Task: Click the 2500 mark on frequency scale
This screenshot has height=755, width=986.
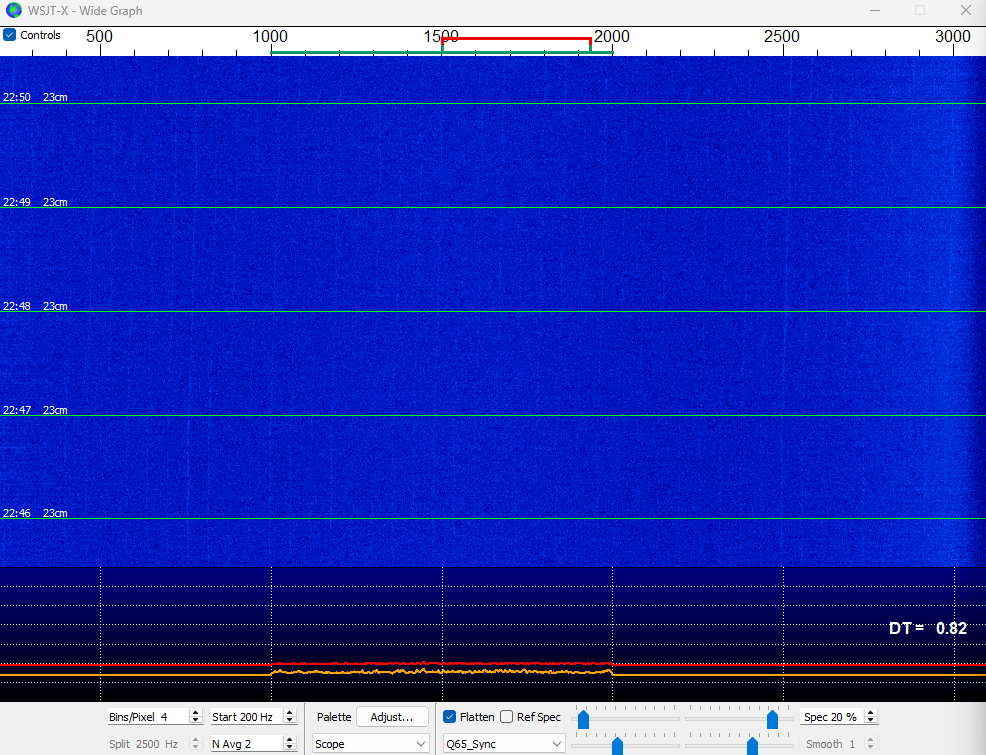Action: [782, 36]
